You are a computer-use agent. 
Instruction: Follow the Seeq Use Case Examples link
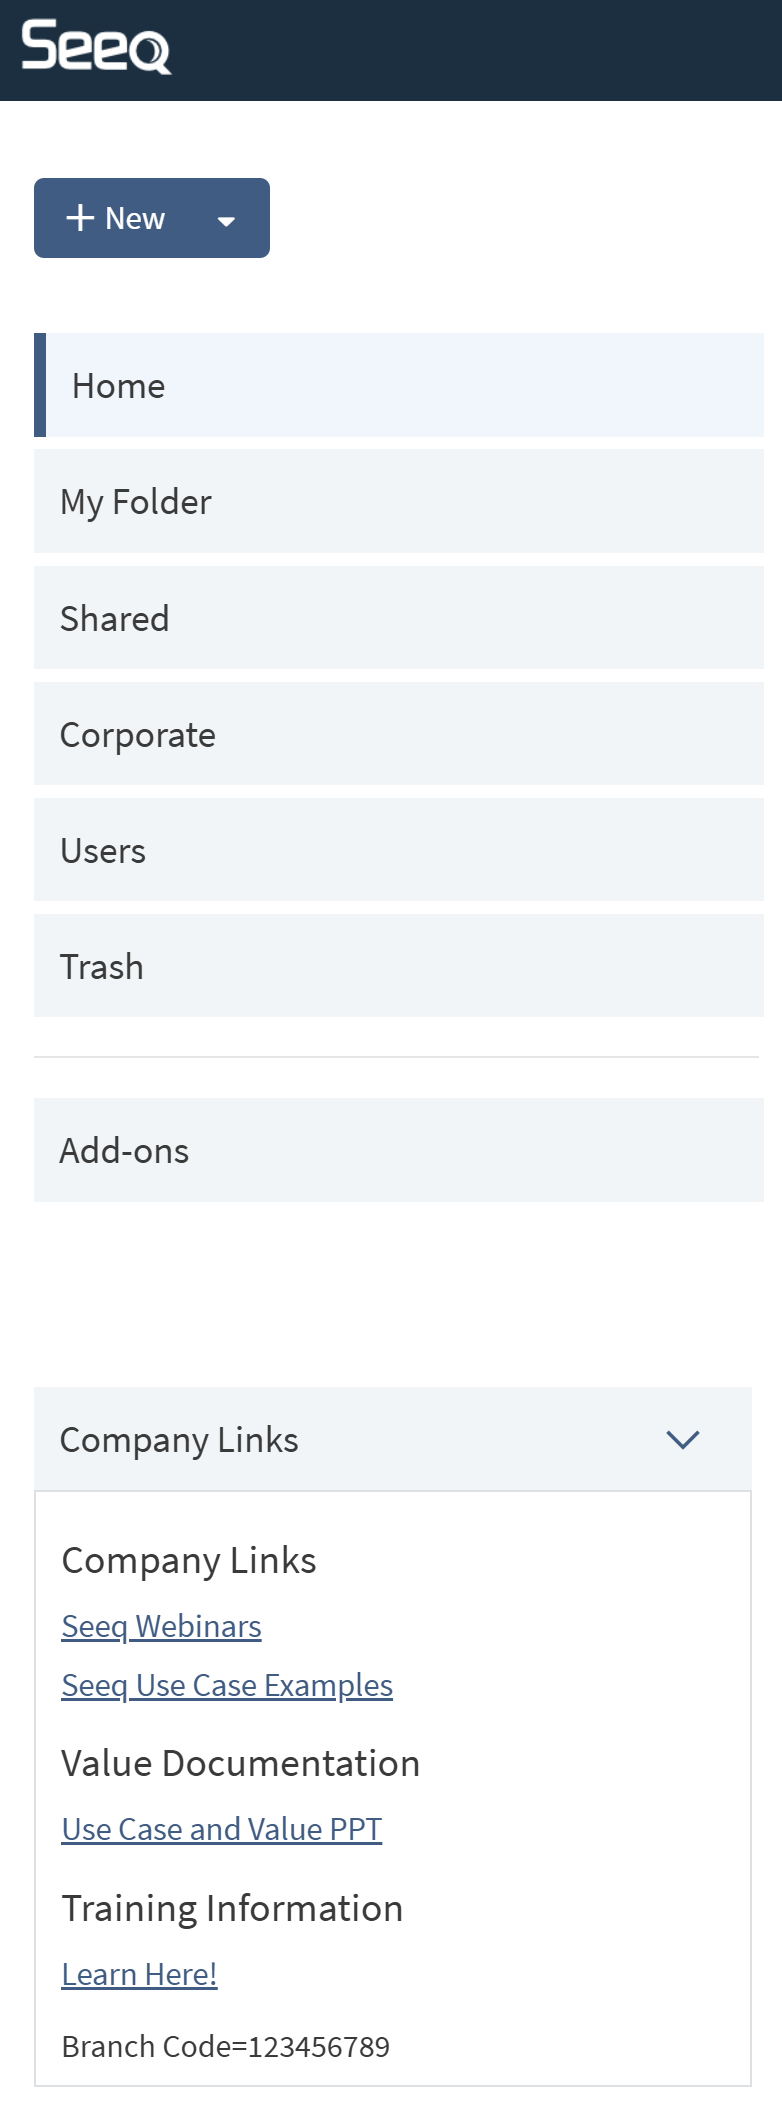tap(227, 1685)
